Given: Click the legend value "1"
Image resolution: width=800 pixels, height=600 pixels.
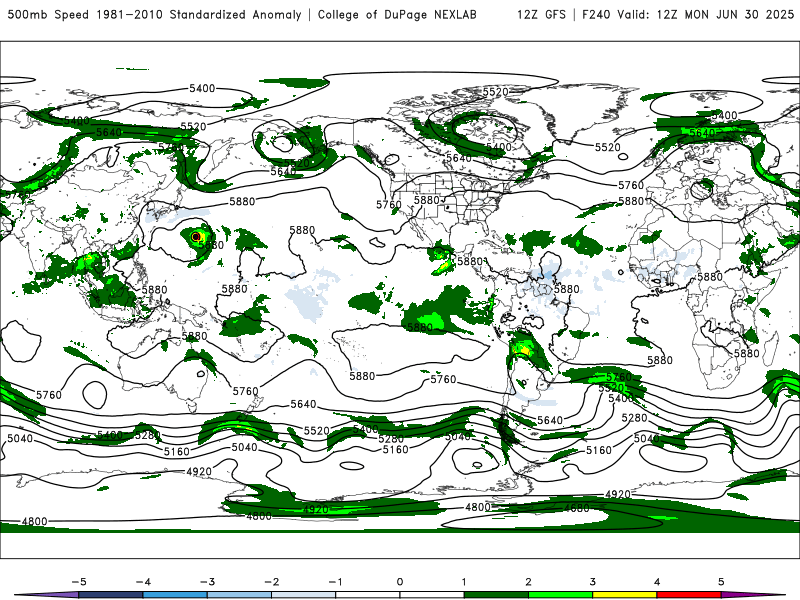Looking at the screenshot, I should 464,582.
